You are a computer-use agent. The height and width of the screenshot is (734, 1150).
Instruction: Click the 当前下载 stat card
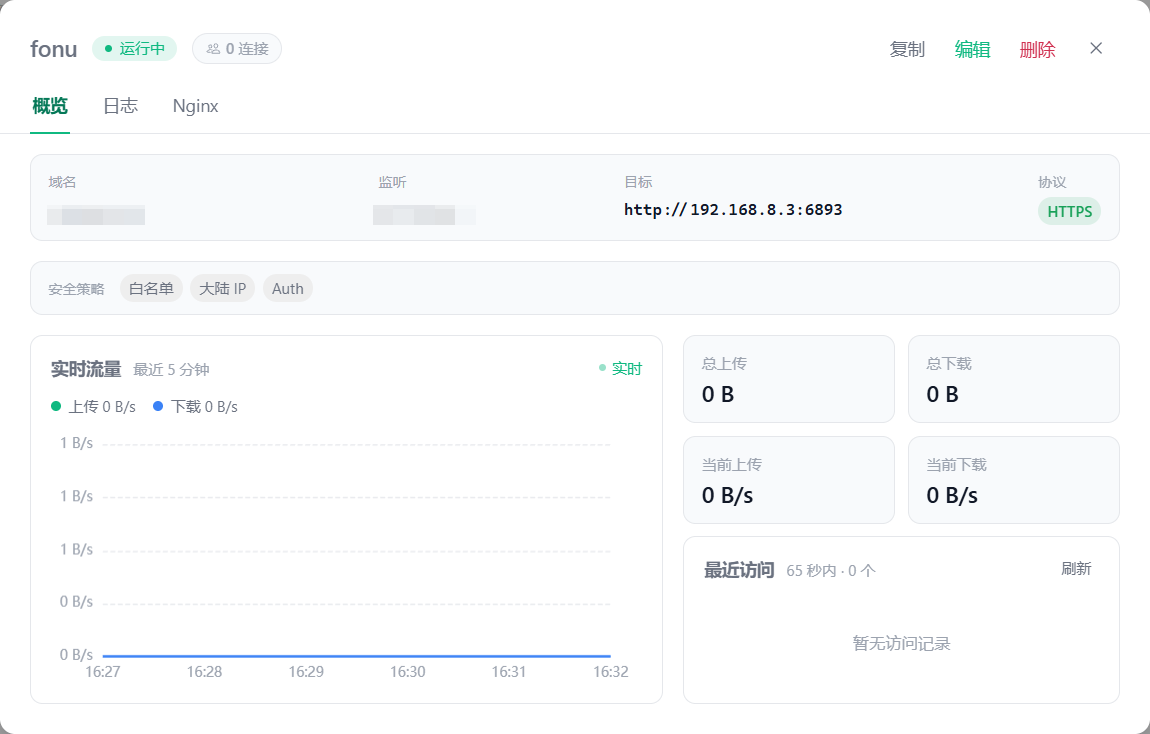(x=1014, y=480)
